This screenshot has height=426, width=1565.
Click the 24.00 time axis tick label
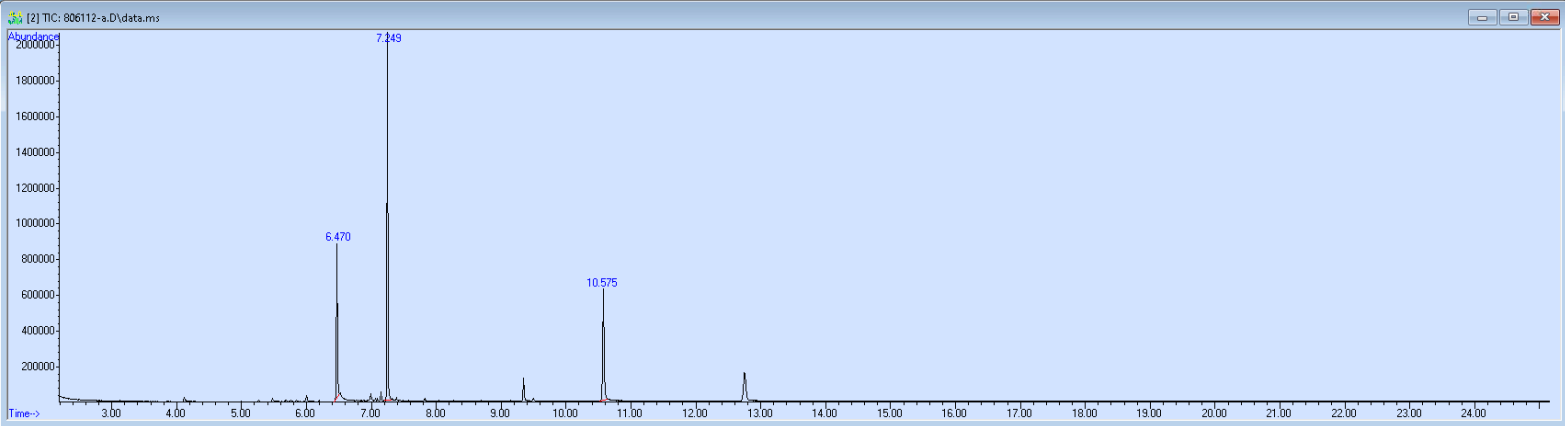(1474, 413)
